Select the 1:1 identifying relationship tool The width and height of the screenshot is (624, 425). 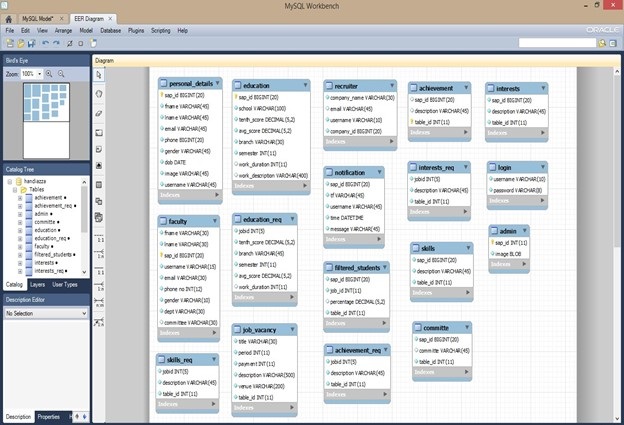[x=99, y=271]
